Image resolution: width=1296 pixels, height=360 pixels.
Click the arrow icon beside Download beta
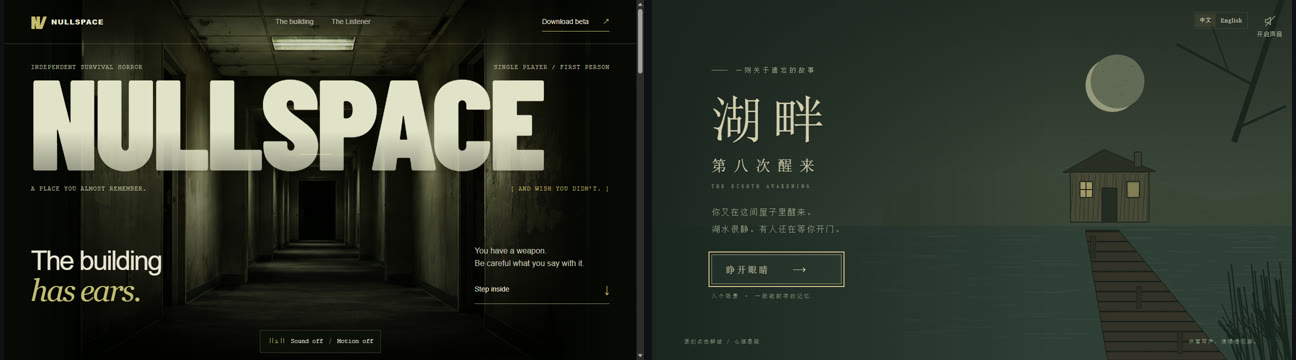coord(605,21)
